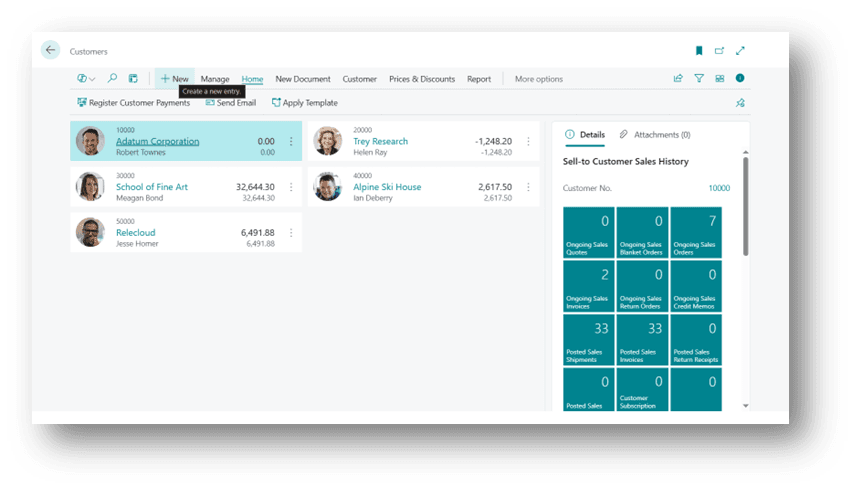This screenshot has width=854, height=489.
Task: Toggle the layout view icon
Action: 720,79
